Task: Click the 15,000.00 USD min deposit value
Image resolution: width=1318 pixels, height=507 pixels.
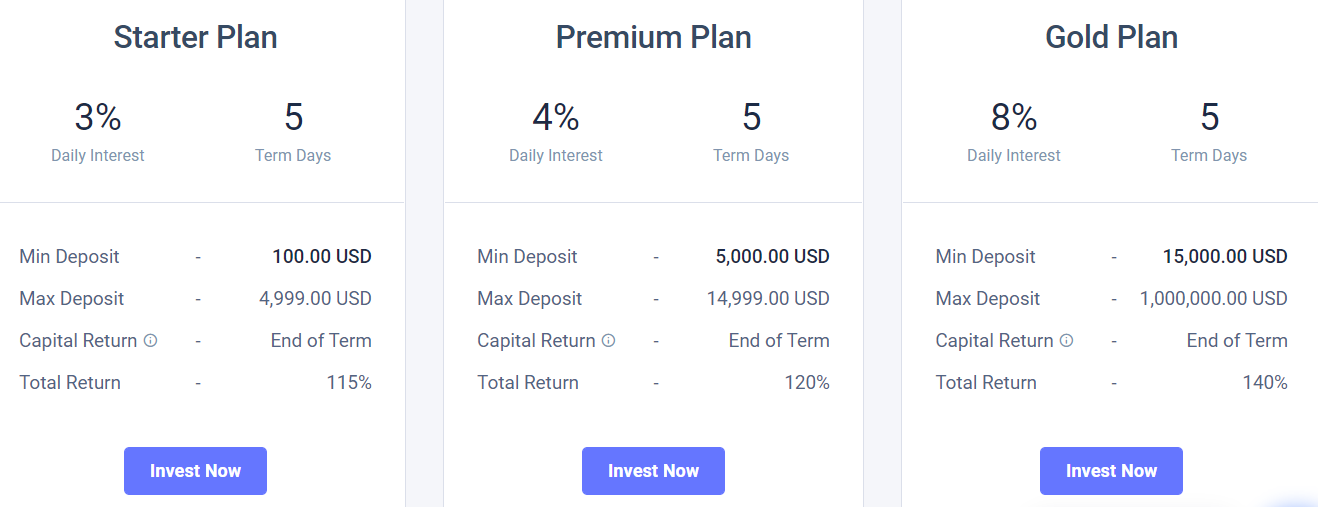Action: pos(1225,257)
